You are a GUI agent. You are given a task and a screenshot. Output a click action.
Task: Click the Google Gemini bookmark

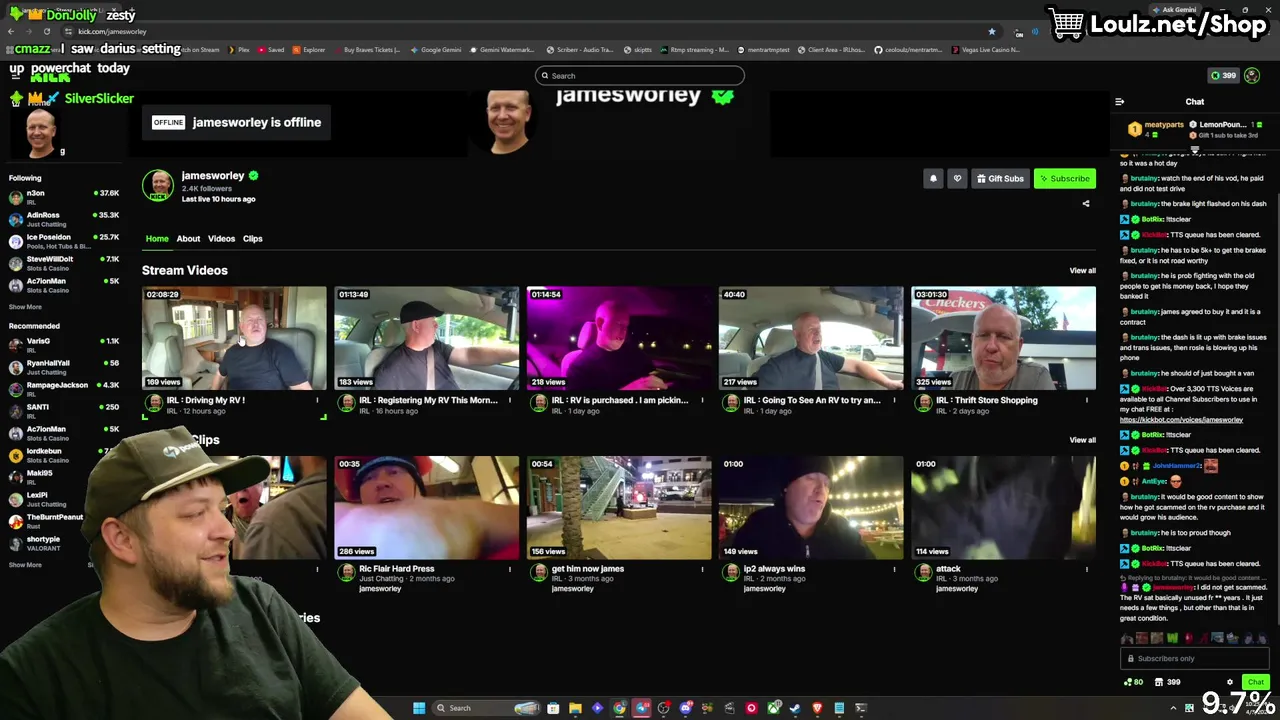435,50
